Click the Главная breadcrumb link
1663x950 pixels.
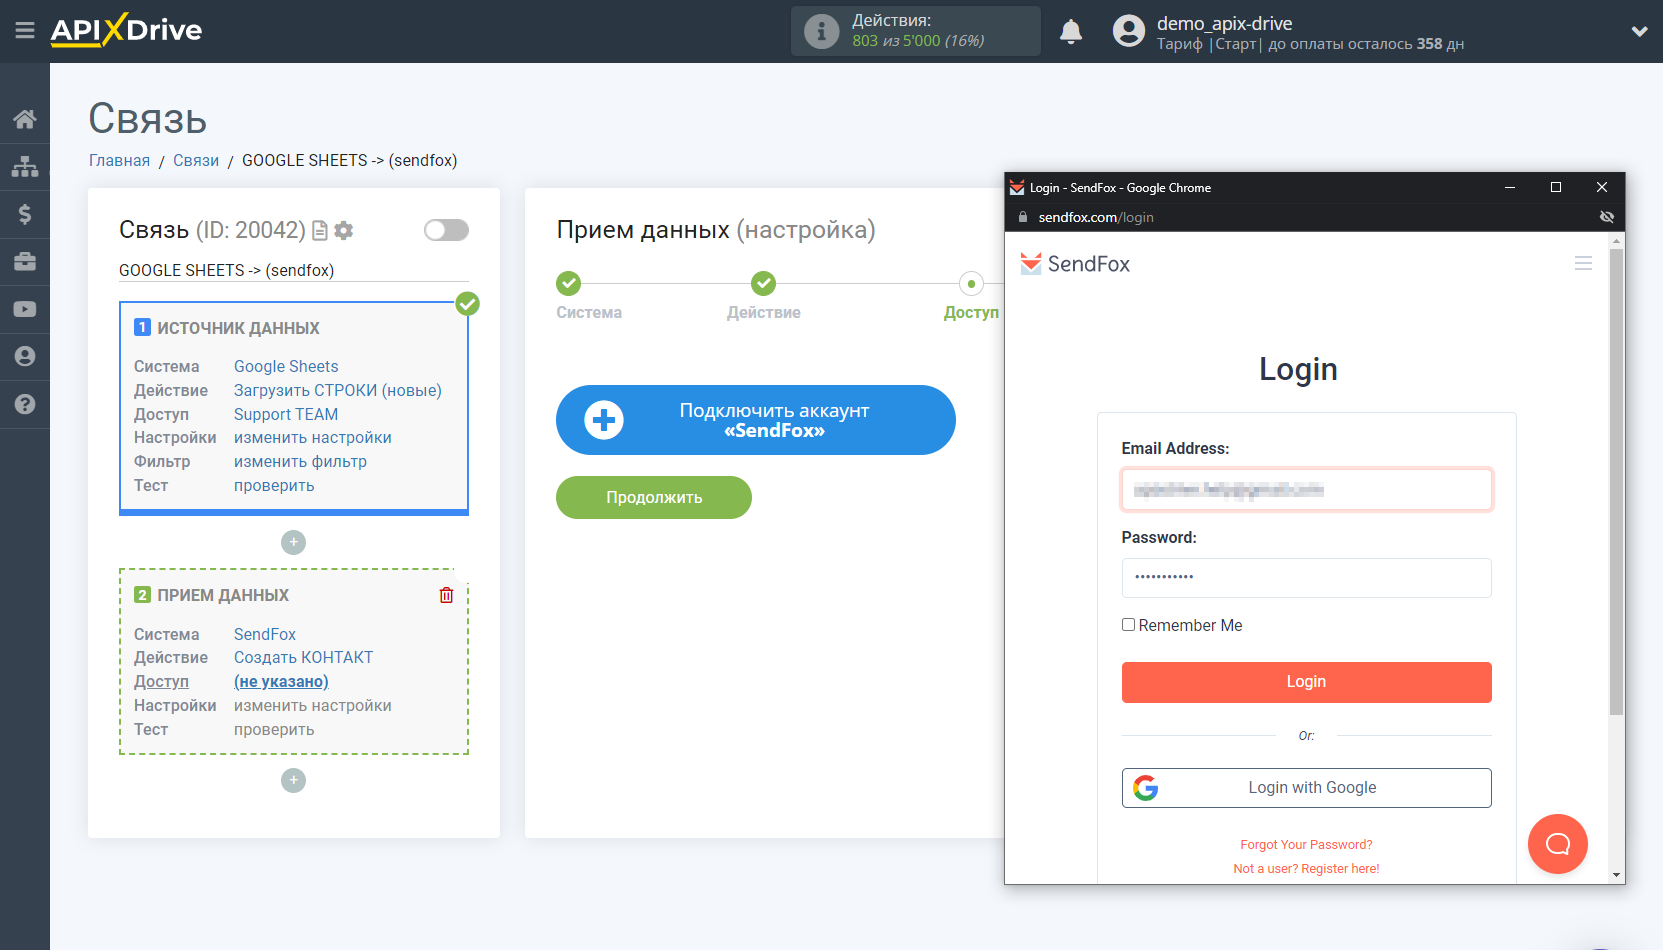tap(119, 160)
